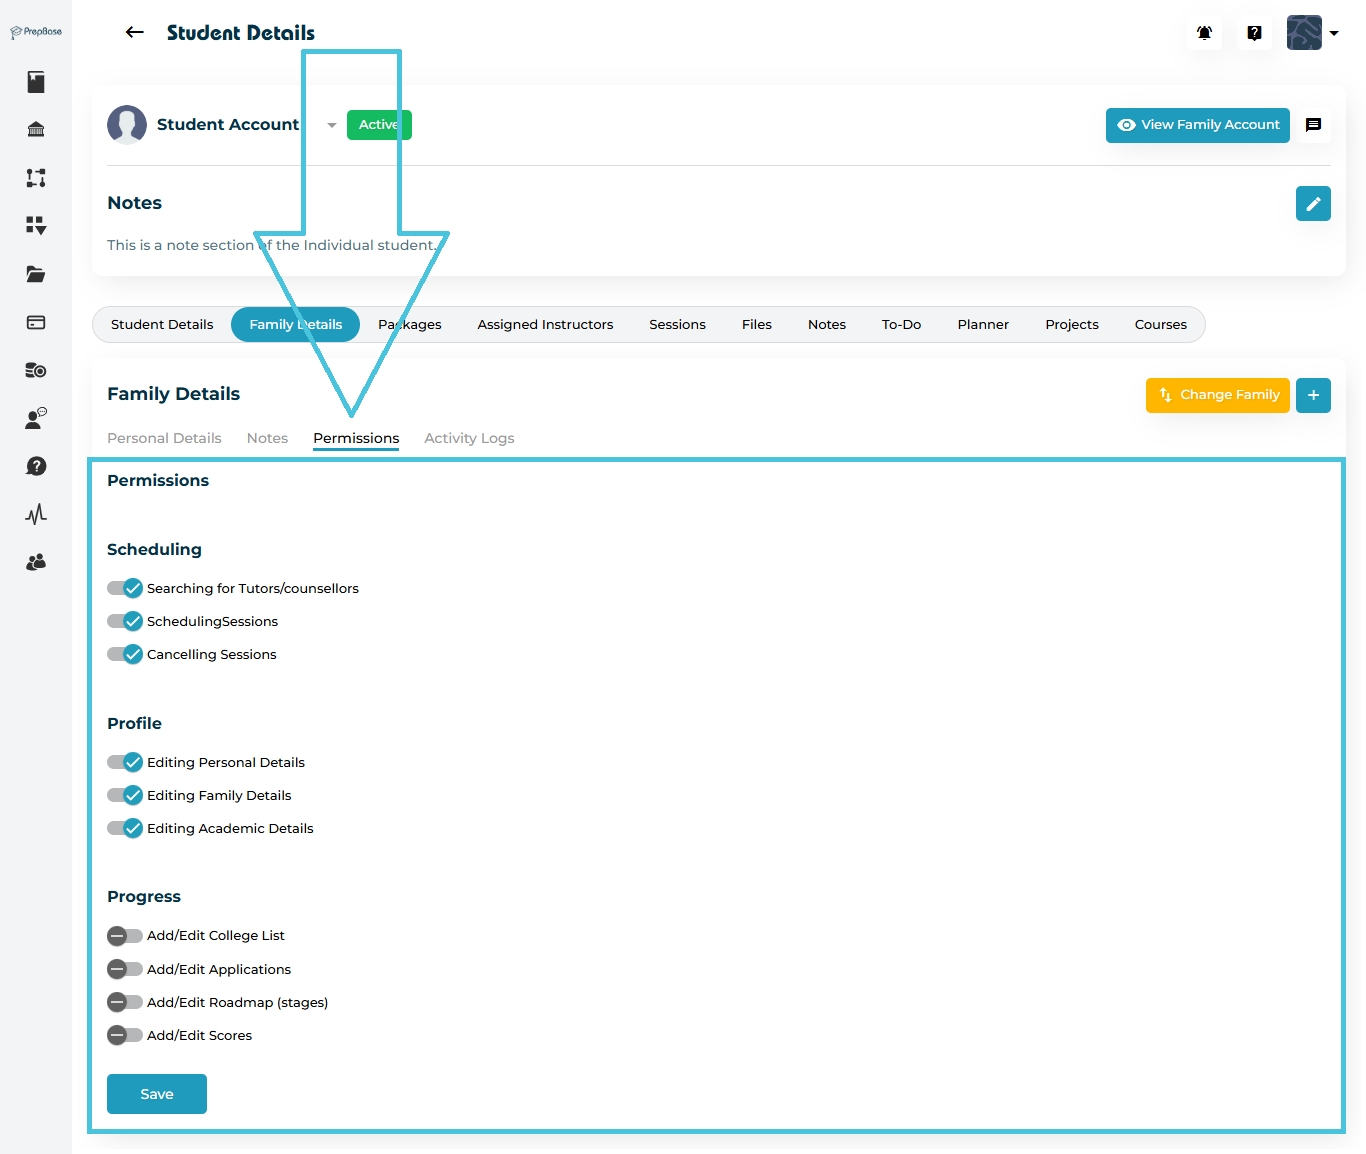Expand the Student Account dropdown arrow
Screen dimensions: 1366x1154
pos(331,125)
